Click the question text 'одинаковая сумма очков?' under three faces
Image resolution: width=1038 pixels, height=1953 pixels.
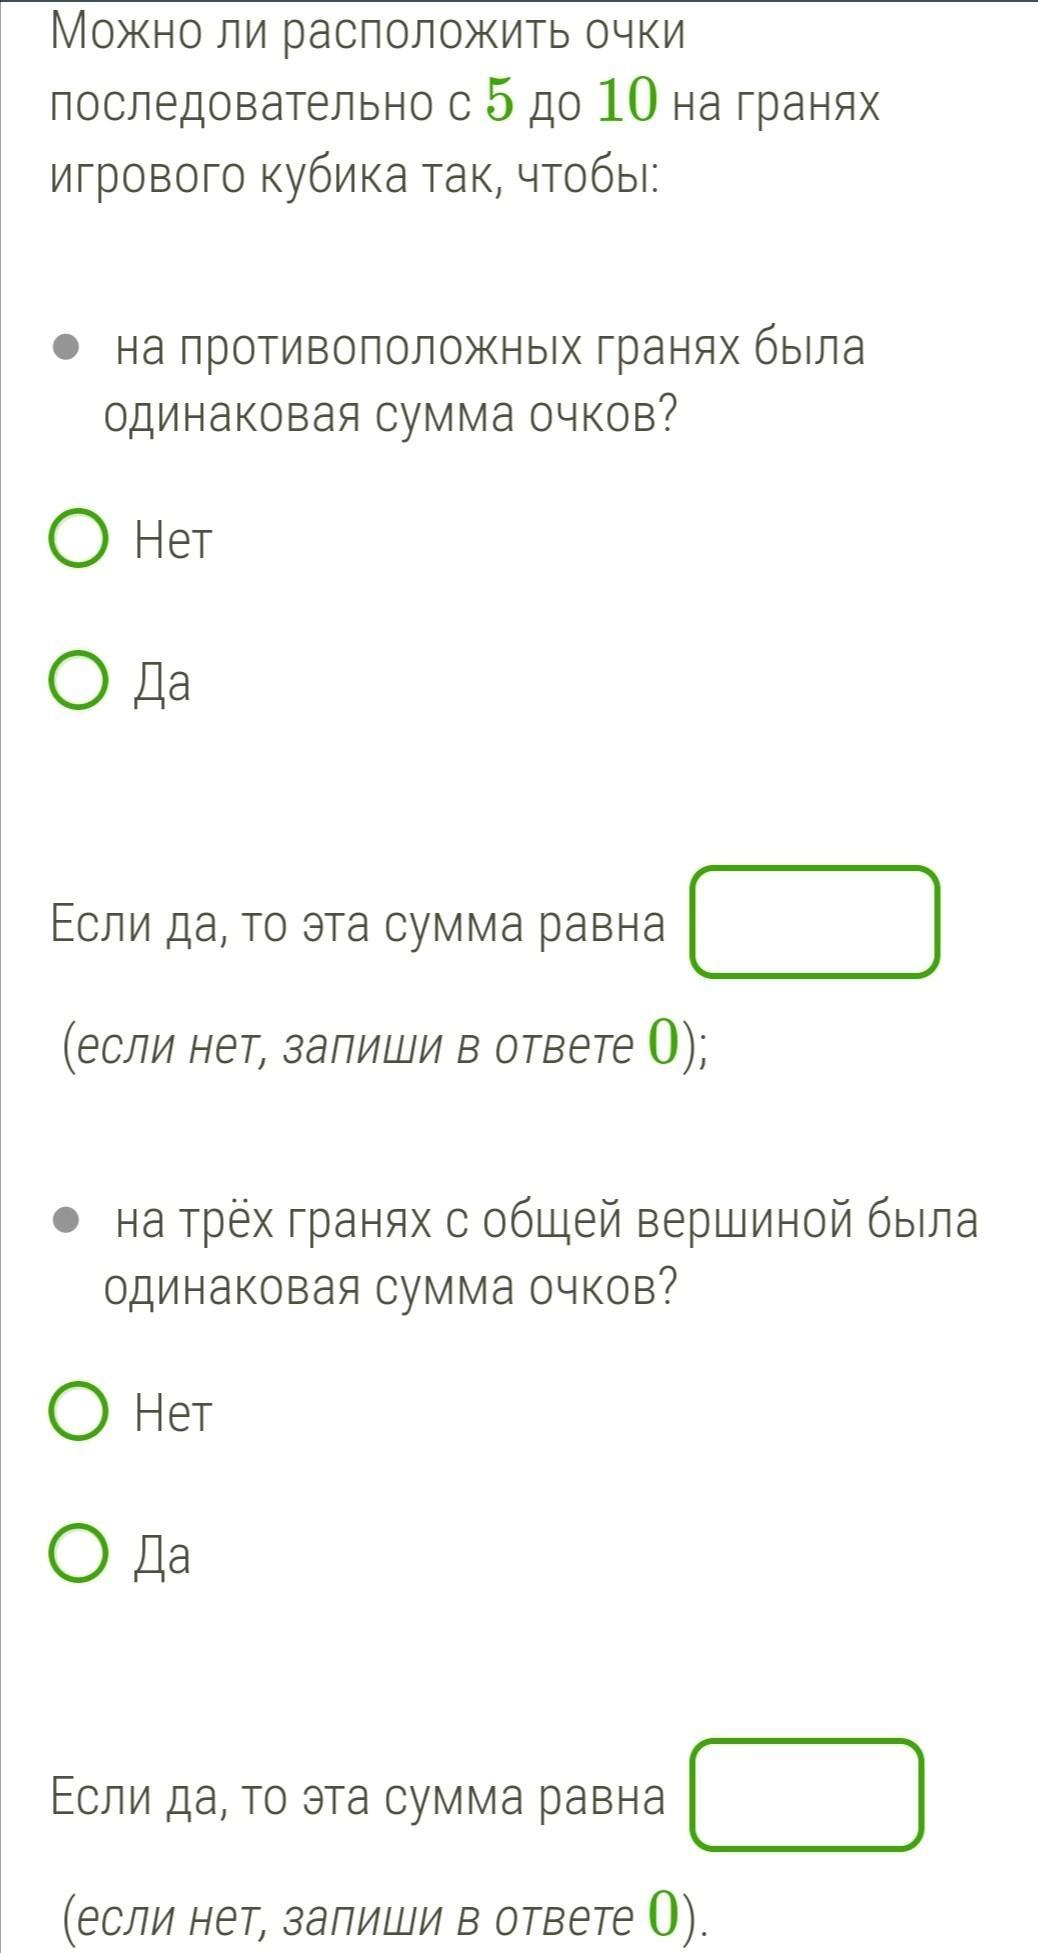pyautogui.click(x=390, y=1286)
